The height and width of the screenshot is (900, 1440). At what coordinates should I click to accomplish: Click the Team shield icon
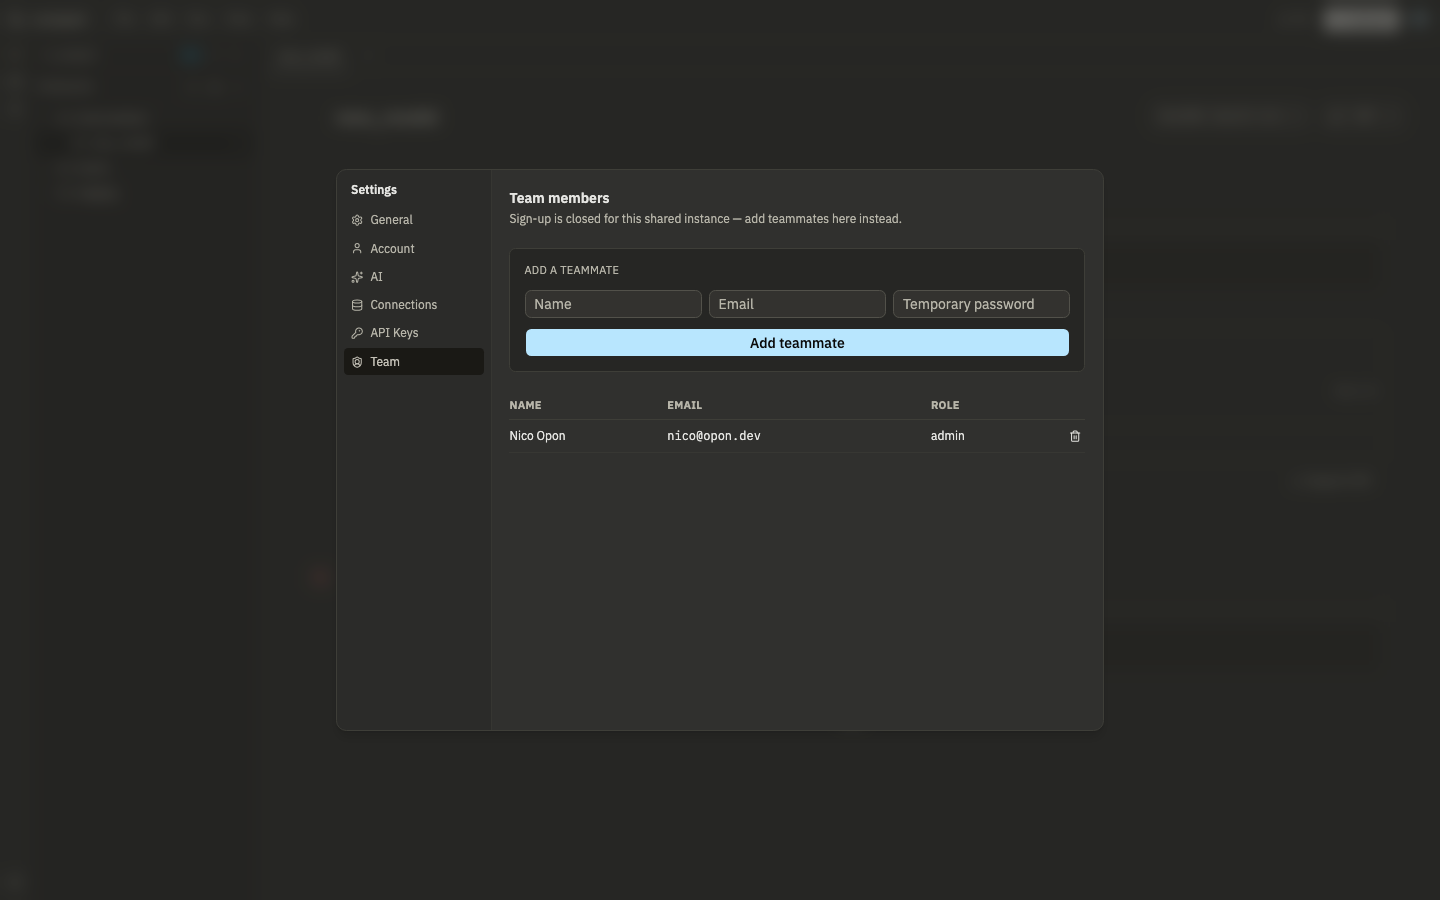click(x=357, y=362)
